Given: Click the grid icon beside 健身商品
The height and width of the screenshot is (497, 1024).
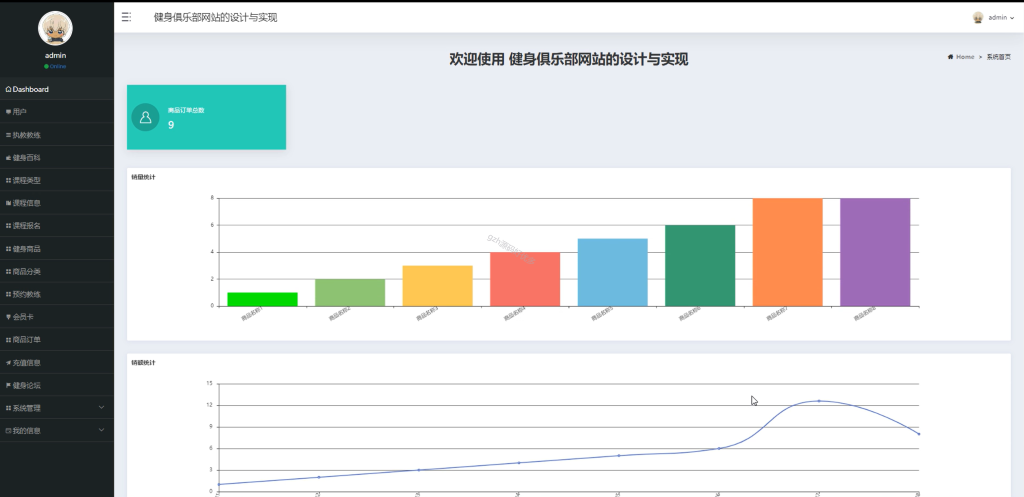Looking at the screenshot, I should (8, 249).
